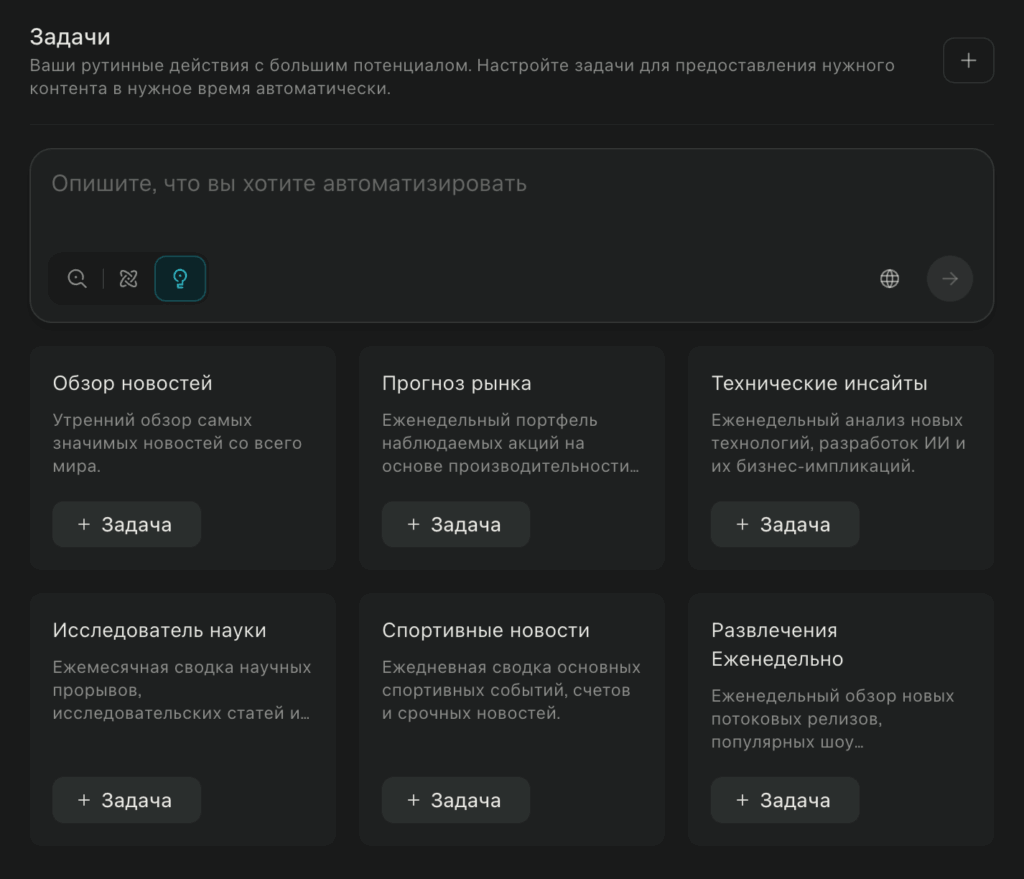
Task: Add the 'Прогноз рынка' task
Action: click(455, 524)
